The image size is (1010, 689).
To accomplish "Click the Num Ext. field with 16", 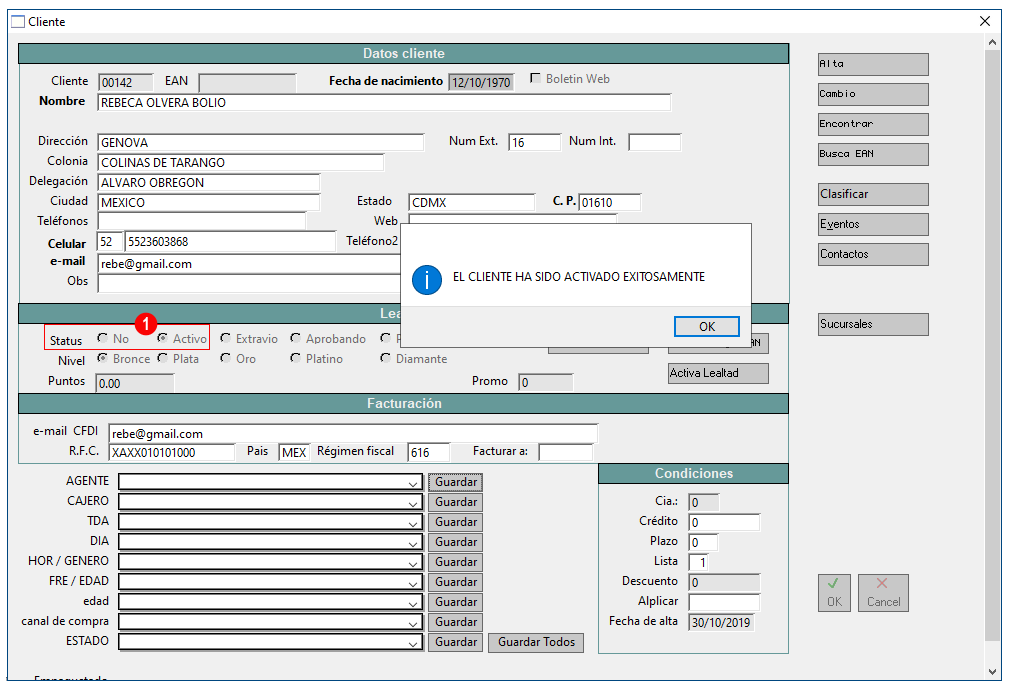I will pos(535,142).
